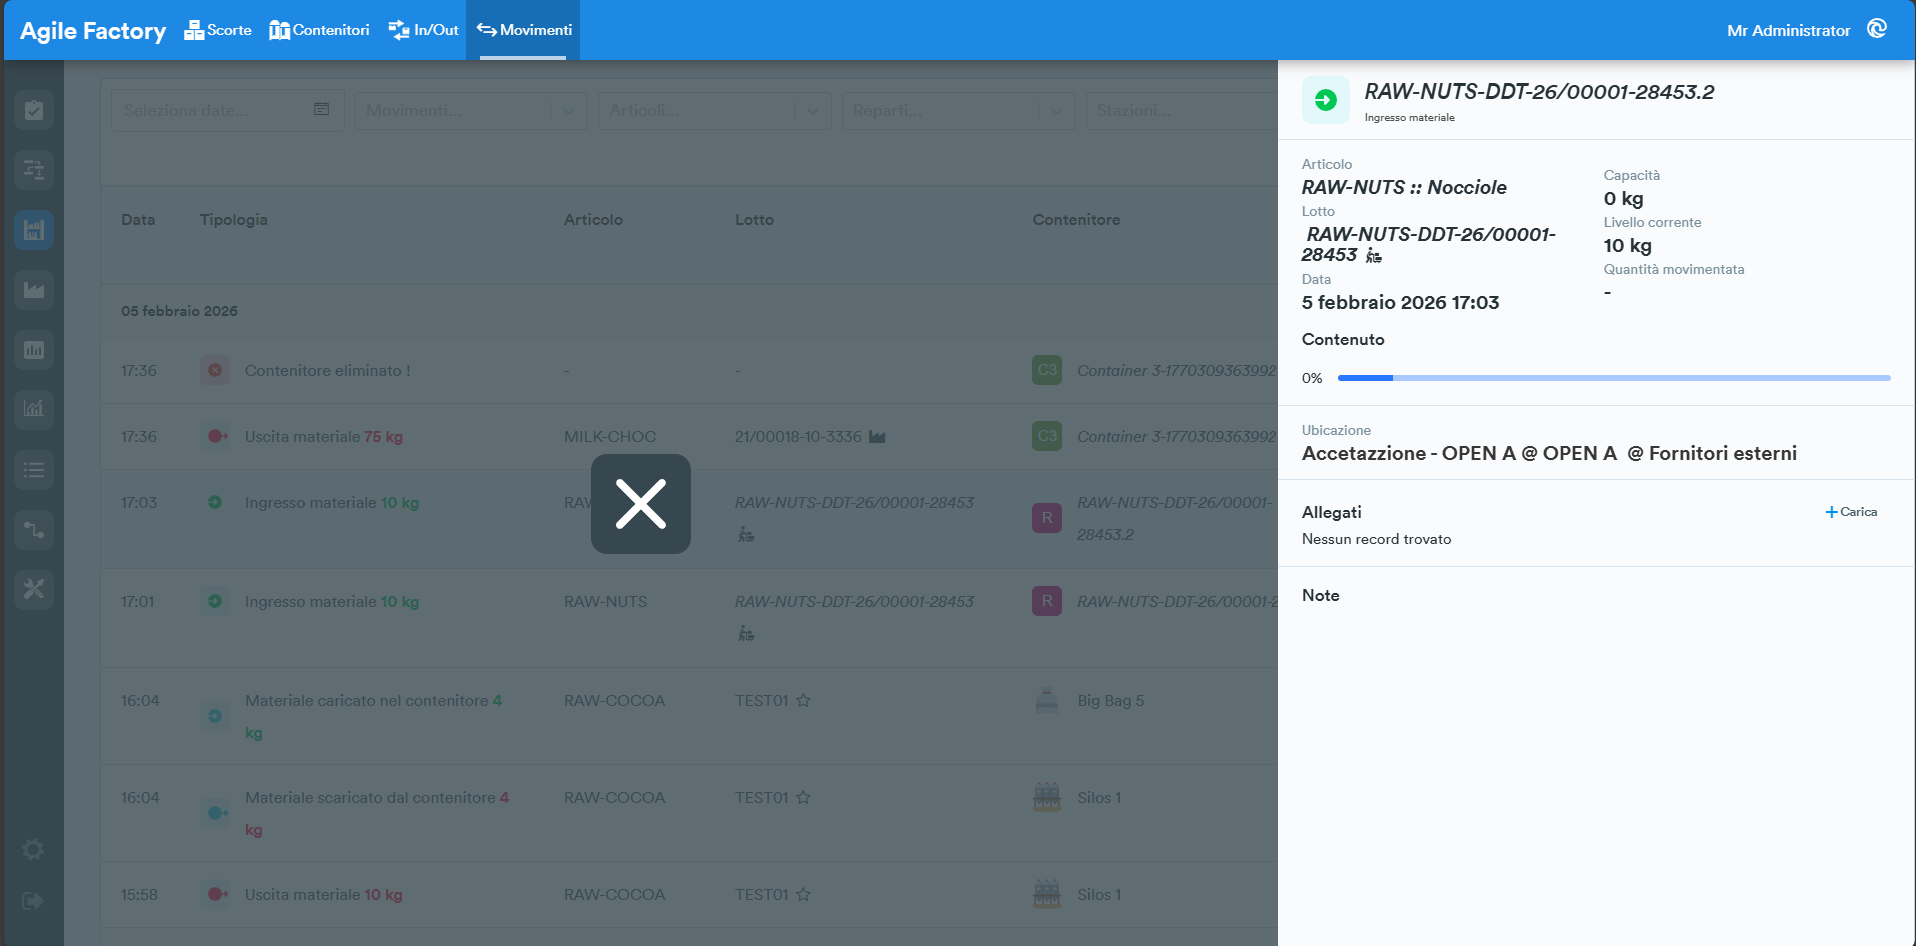Viewport: 1916px width, 946px height.
Task: Open the warehouse sidebar icon
Action: click(x=34, y=230)
